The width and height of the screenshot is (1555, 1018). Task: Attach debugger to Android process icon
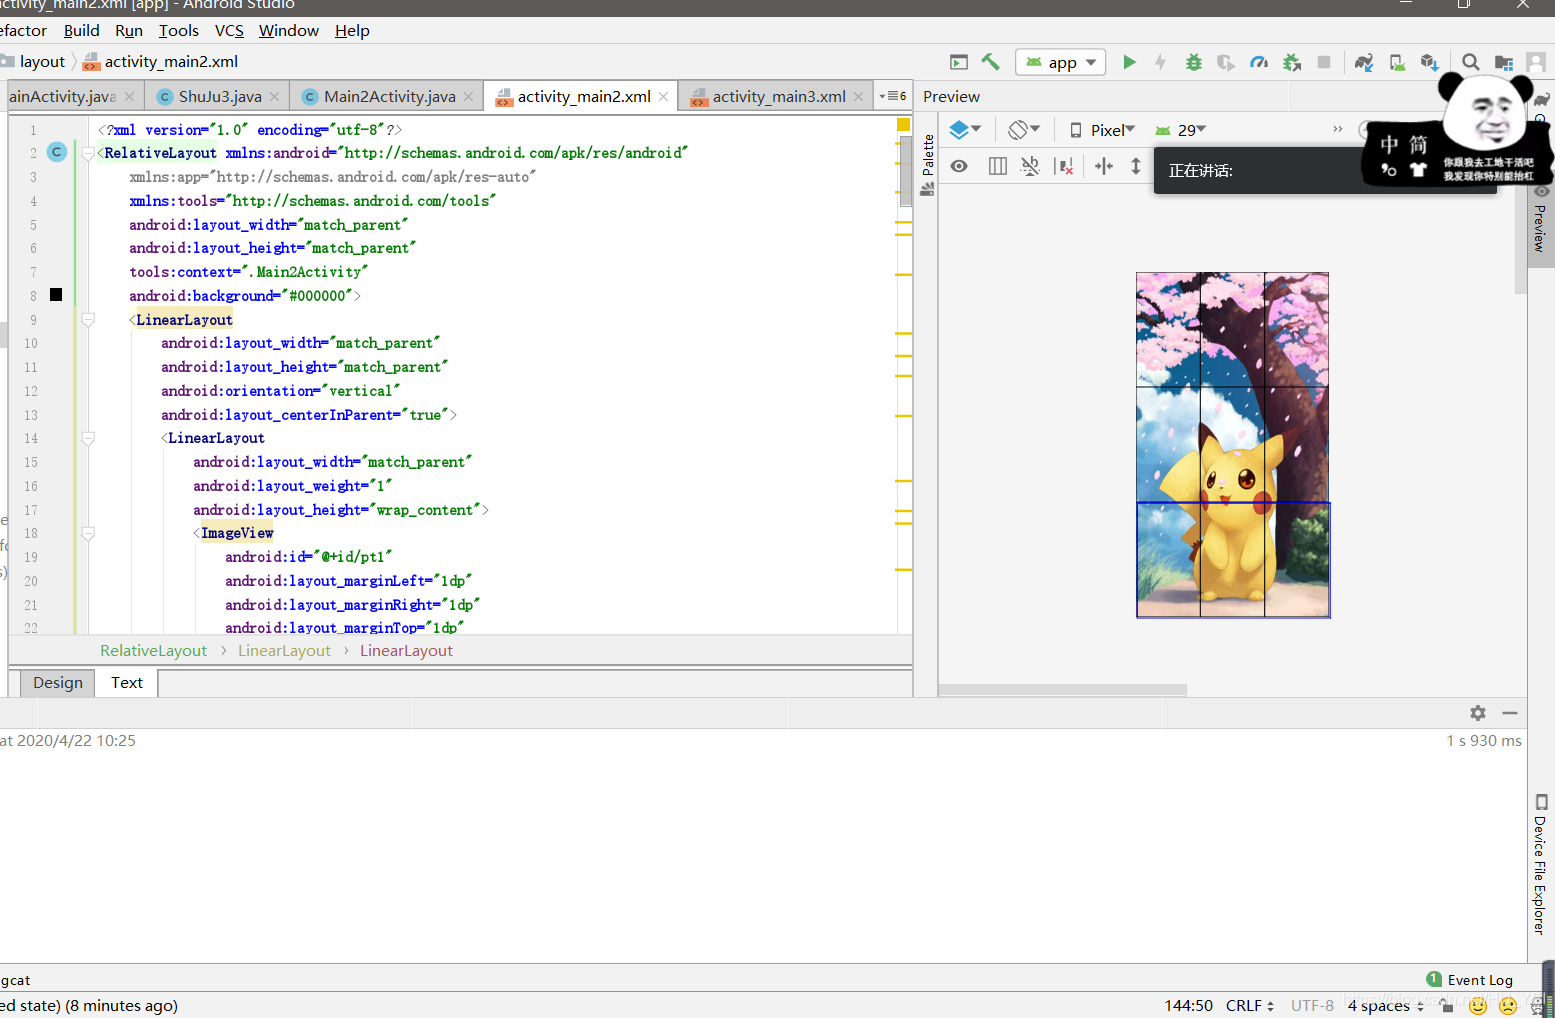tap(1292, 62)
